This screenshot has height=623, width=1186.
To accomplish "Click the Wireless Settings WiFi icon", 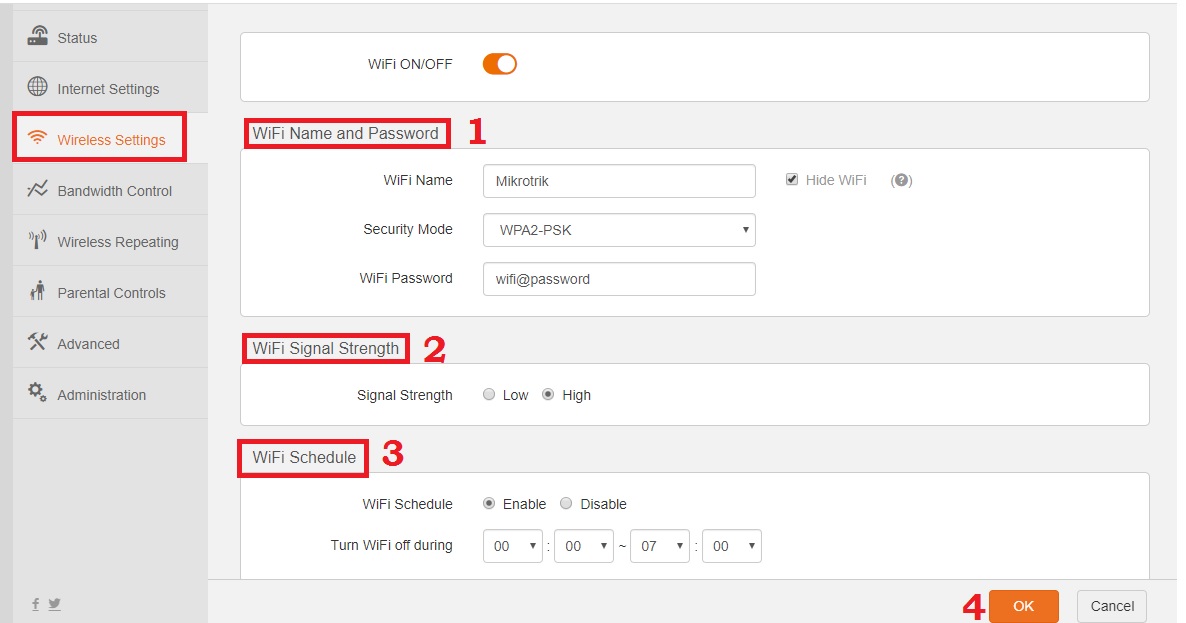I will pyautogui.click(x=37, y=138).
